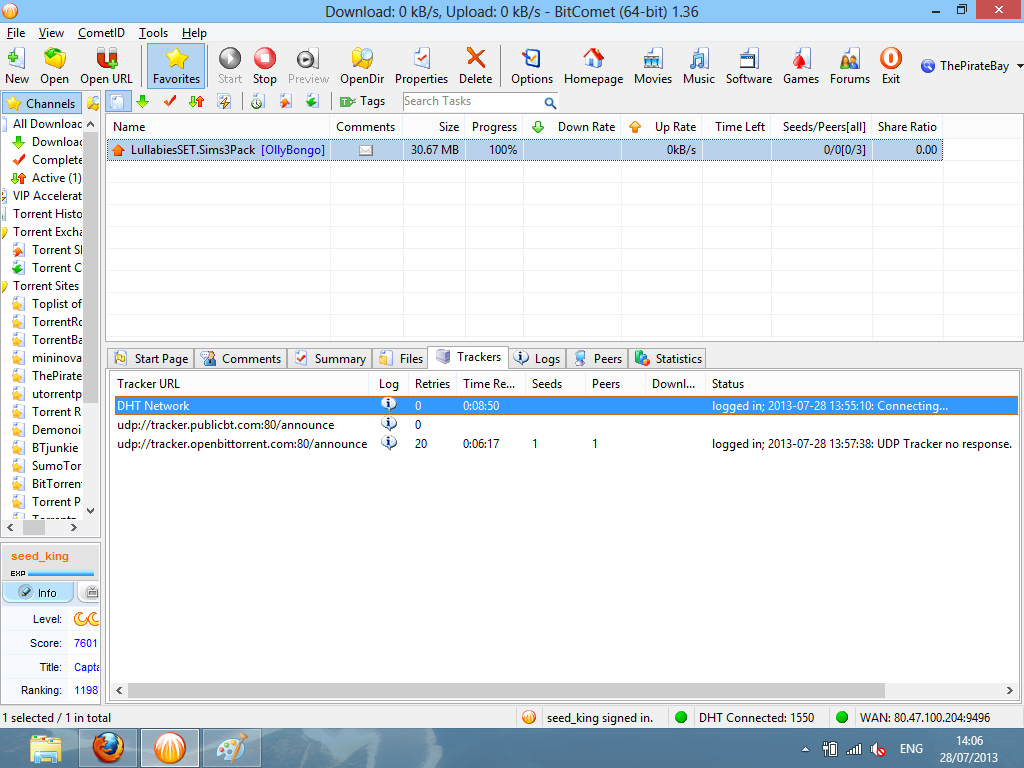Open the CometID menu
The image size is (1024, 768).
(101, 33)
